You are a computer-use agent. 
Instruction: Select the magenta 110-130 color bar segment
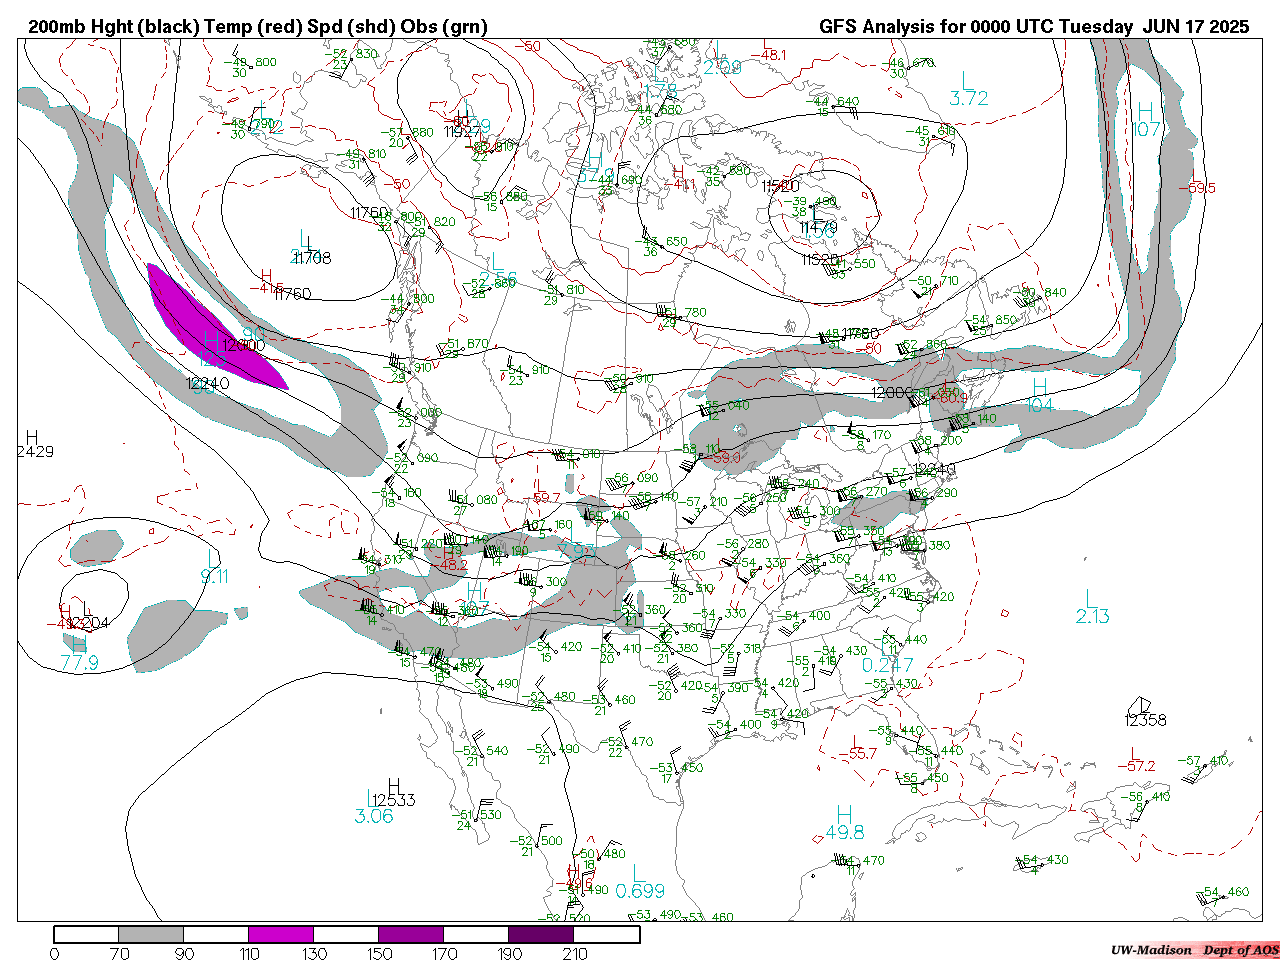pyautogui.click(x=281, y=934)
